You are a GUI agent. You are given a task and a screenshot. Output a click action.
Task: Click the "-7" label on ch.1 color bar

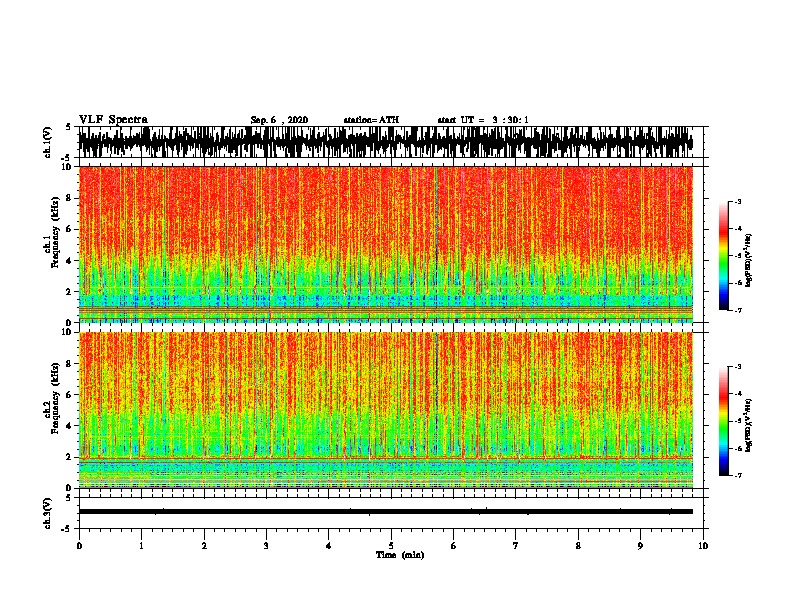click(737, 310)
